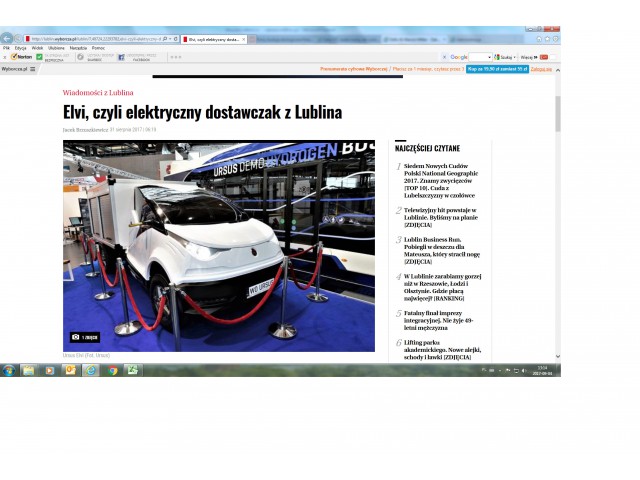
Task: Open the Wyborcza.pl hamburger menu
Action: (x=33, y=69)
